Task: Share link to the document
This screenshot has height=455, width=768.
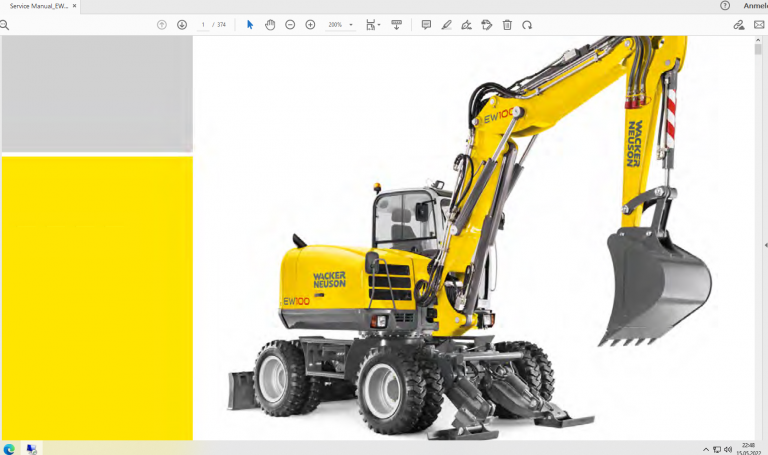Action: pos(739,24)
